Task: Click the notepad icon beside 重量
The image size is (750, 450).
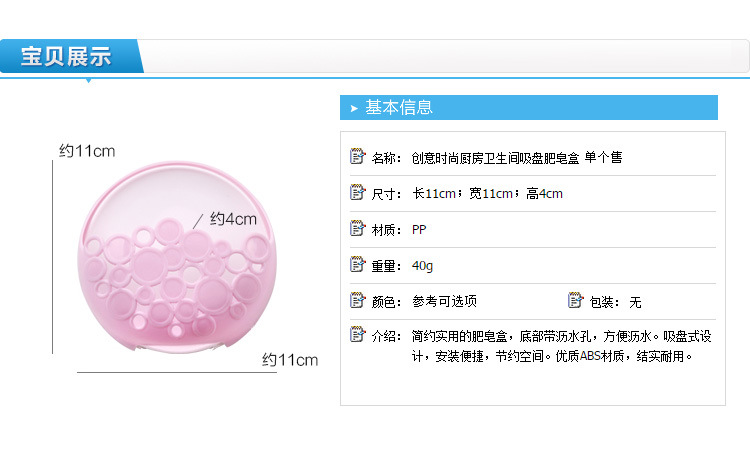Action: (358, 265)
